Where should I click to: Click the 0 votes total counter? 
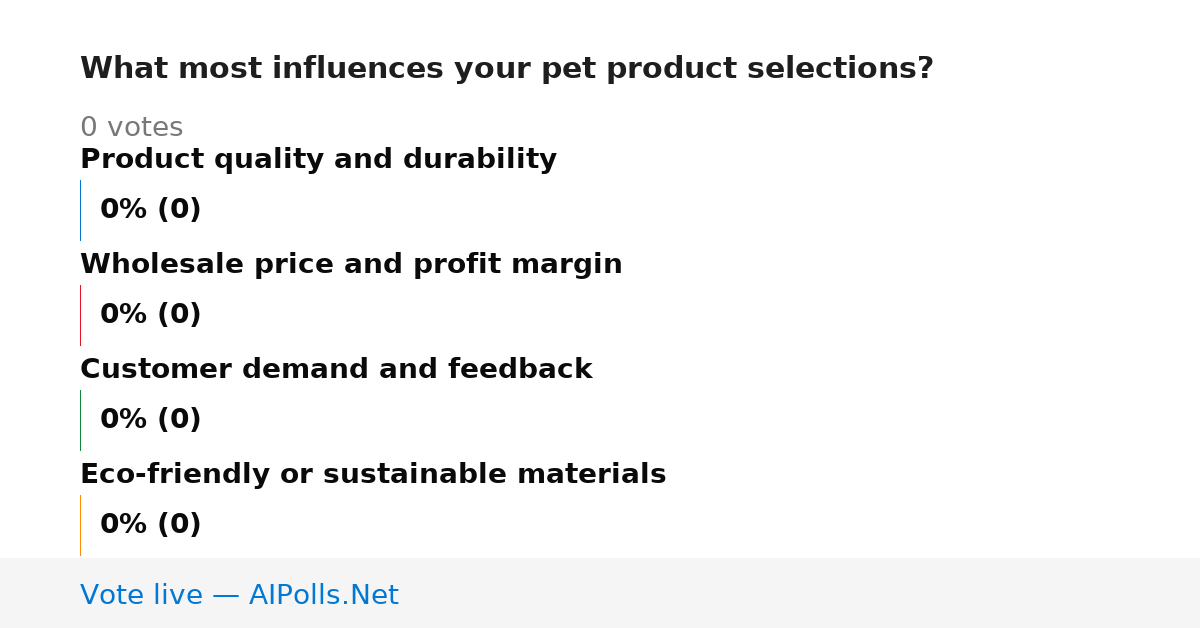click(131, 127)
